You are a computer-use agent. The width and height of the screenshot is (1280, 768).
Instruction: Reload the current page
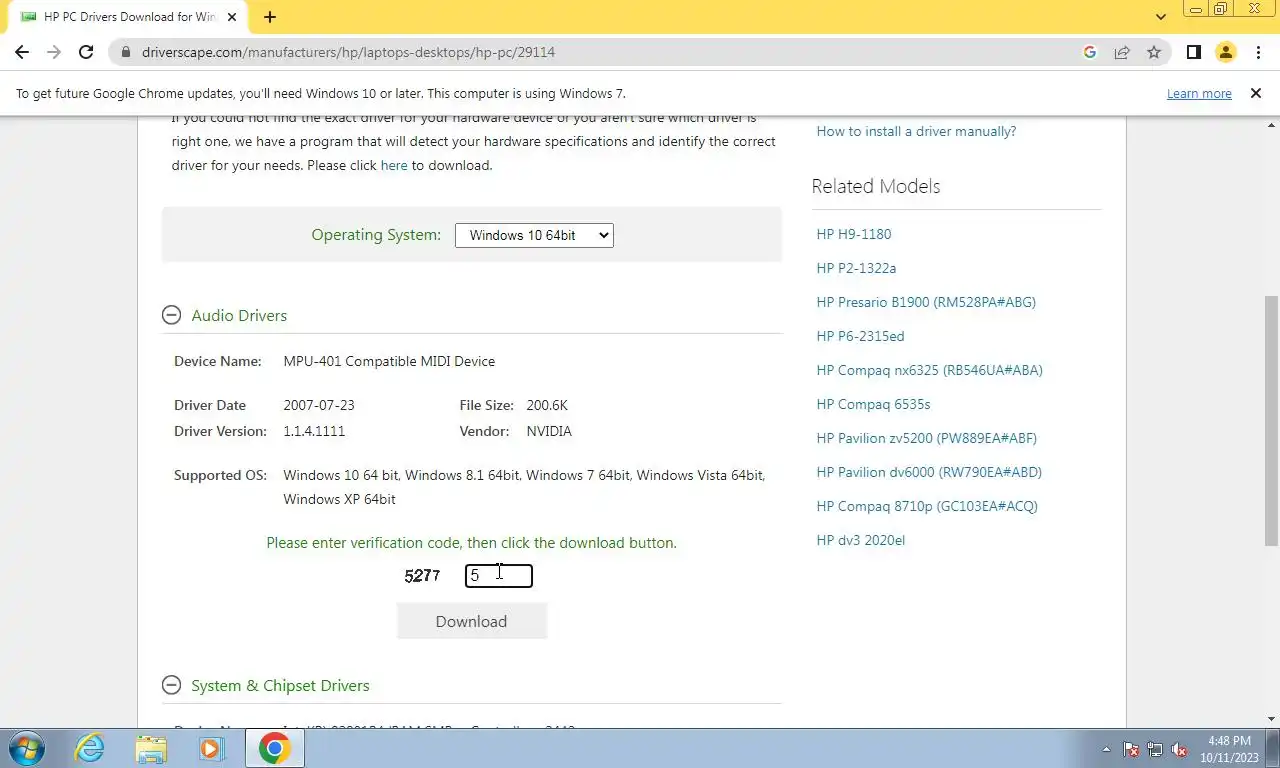(86, 52)
